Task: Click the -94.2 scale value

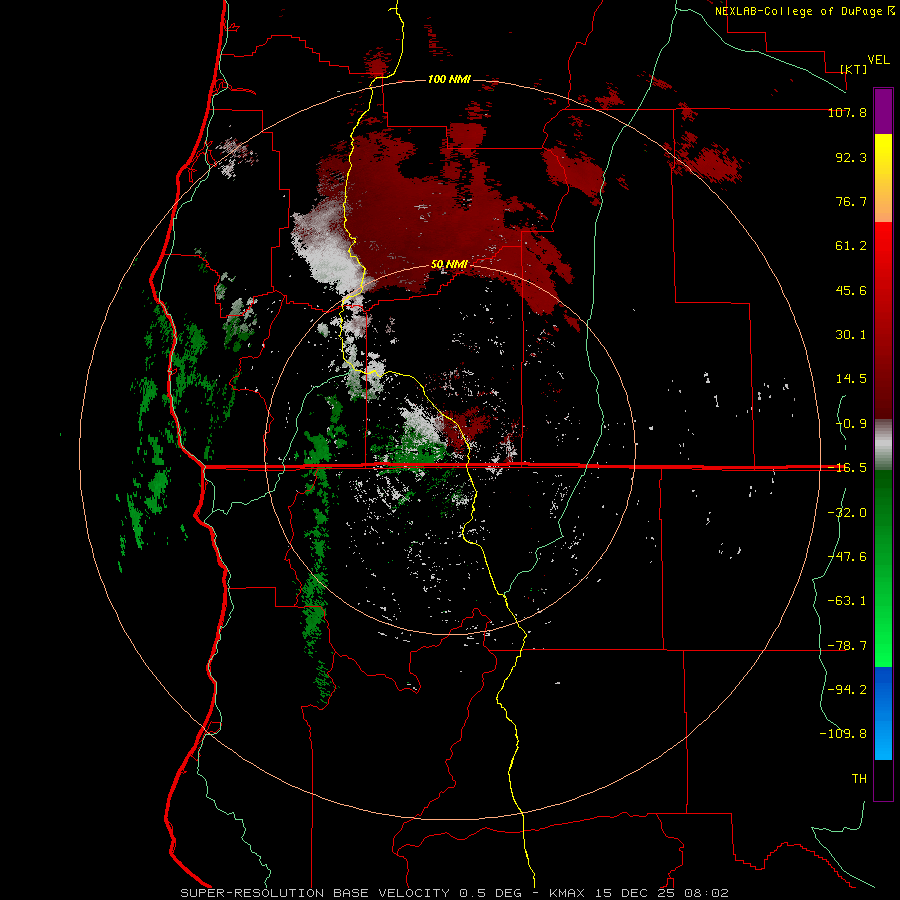Action: click(x=847, y=690)
